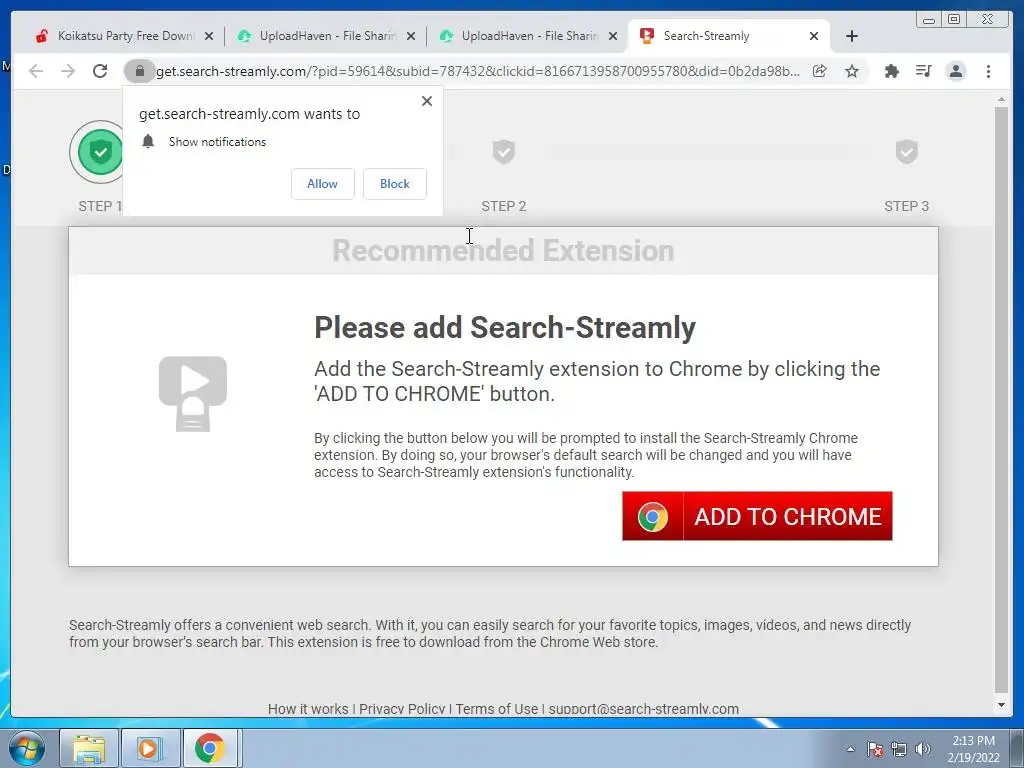Open Windows Media Player from taskbar

point(150,748)
